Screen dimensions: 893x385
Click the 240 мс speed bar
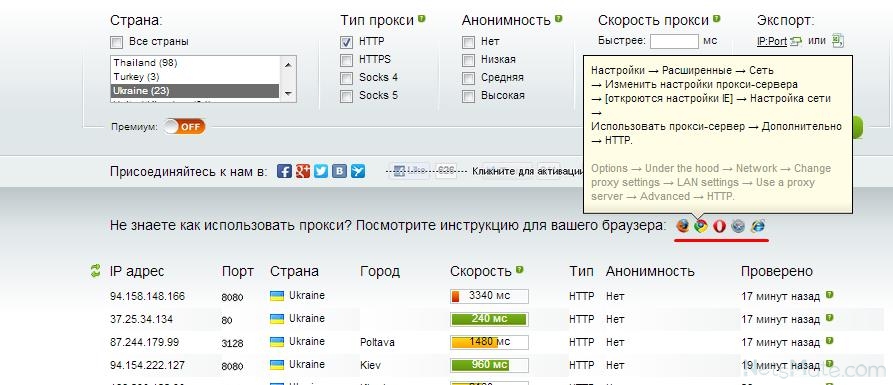click(489, 319)
